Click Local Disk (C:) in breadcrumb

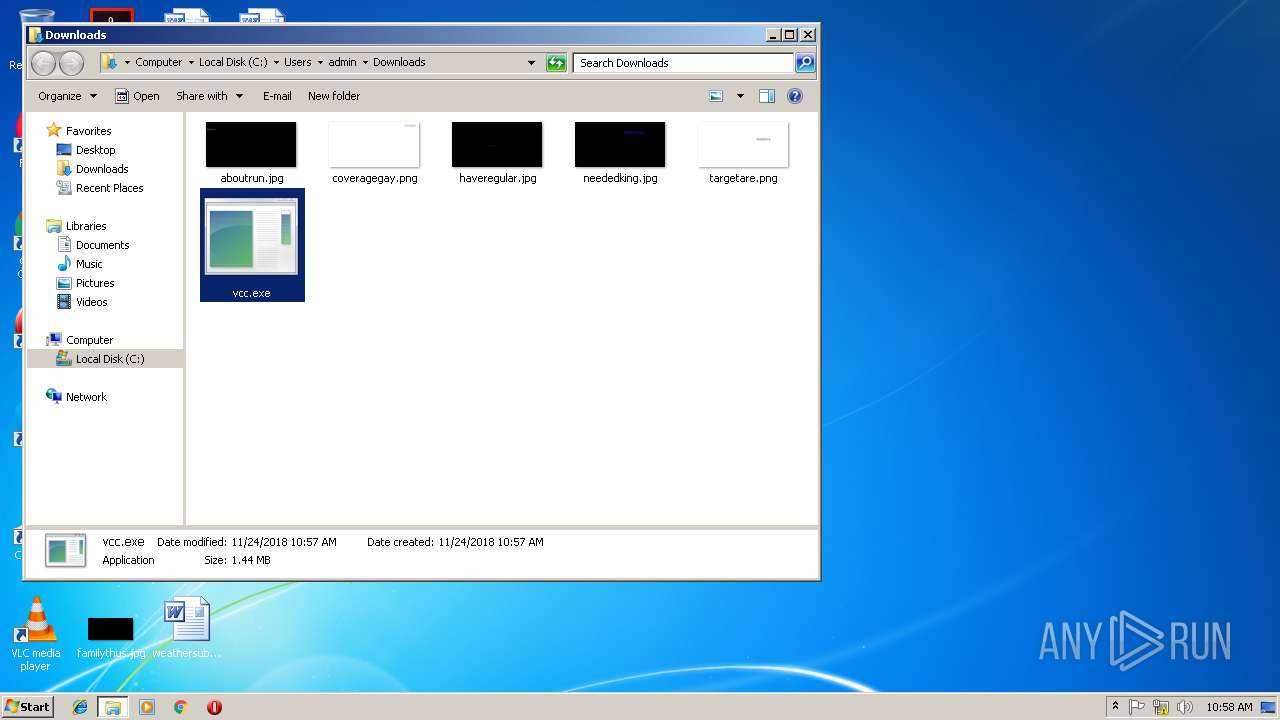tap(233, 62)
